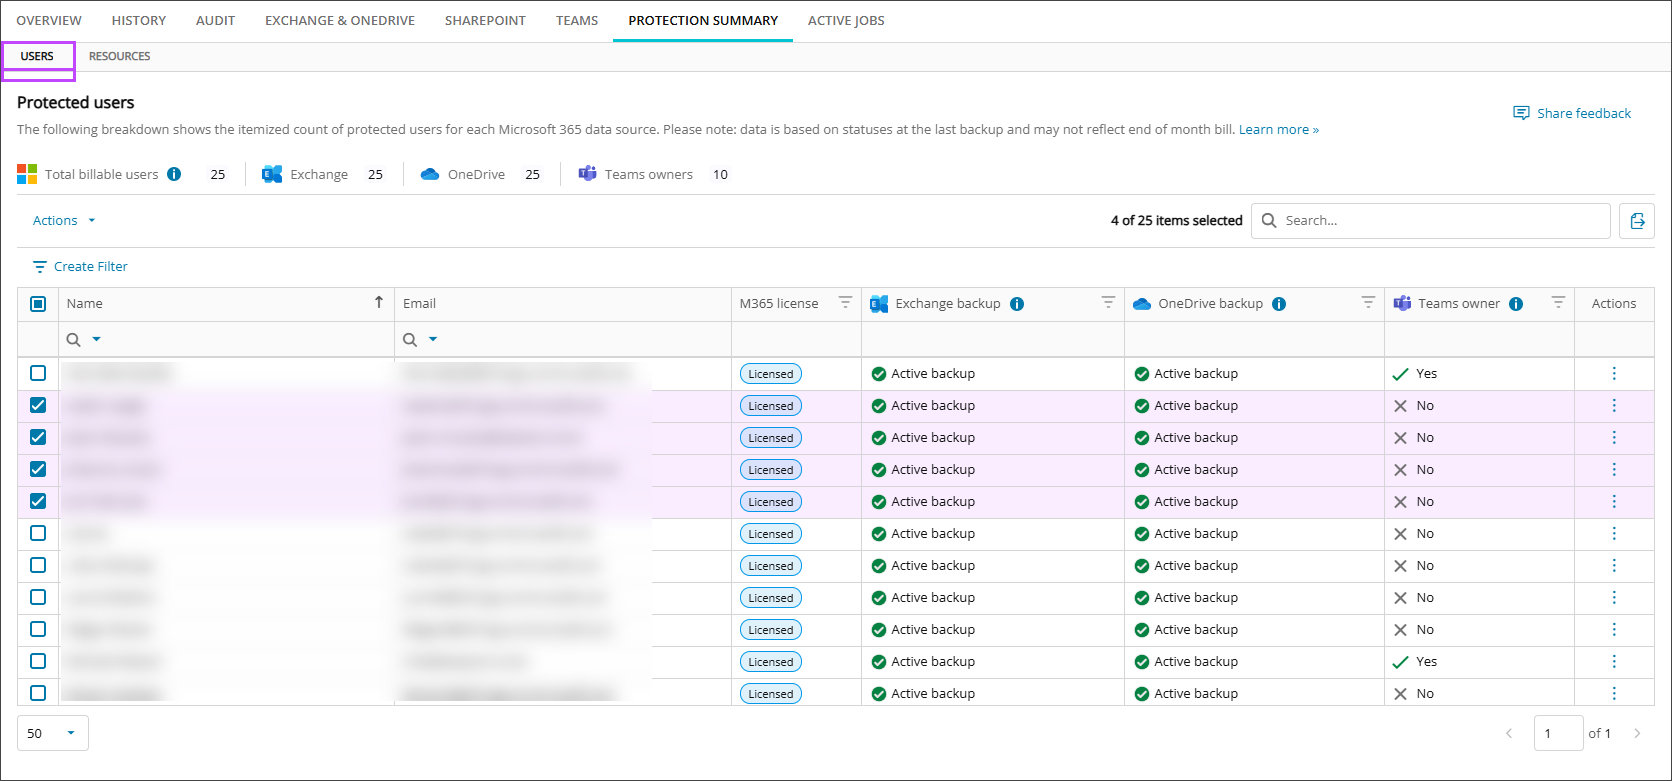Image resolution: width=1672 pixels, height=781 pixels.
Task: Open the History tab
Action: point(139,21)
